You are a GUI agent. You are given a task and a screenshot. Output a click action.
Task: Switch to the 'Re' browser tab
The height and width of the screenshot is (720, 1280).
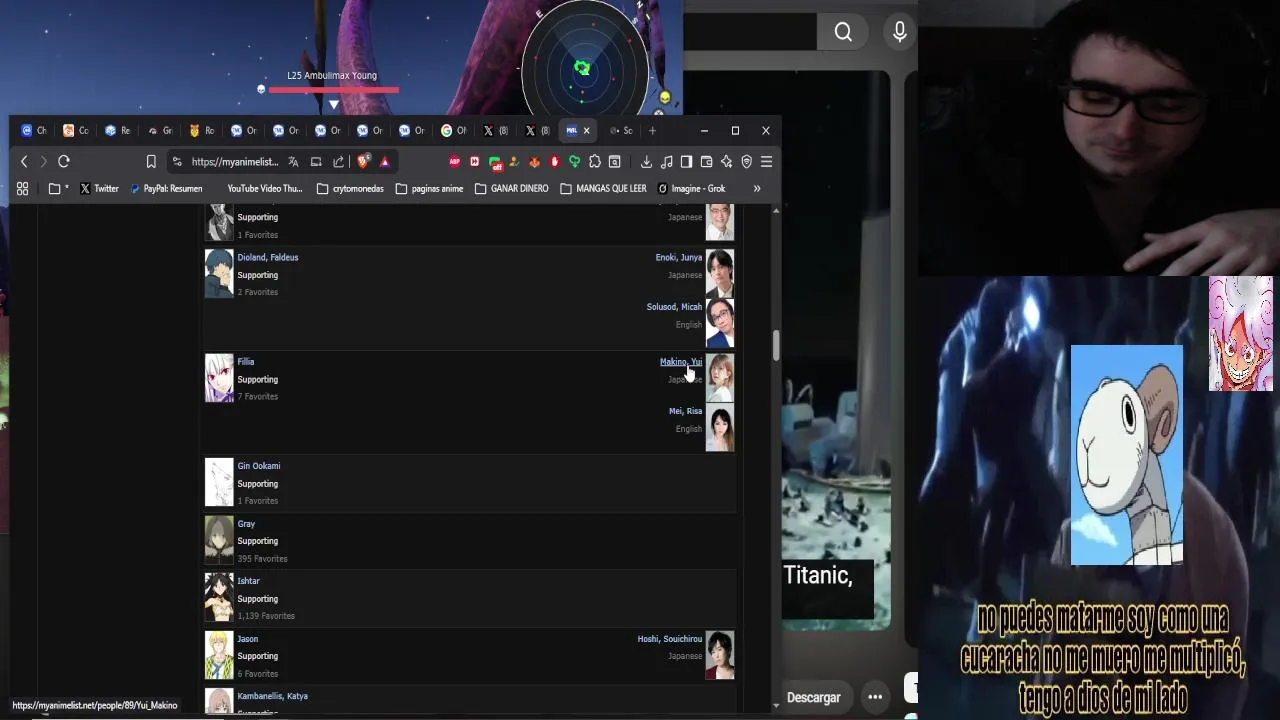(118, 130)
